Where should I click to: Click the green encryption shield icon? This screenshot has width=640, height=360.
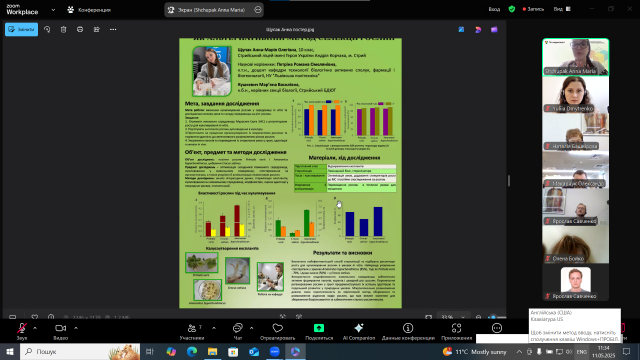512,9
